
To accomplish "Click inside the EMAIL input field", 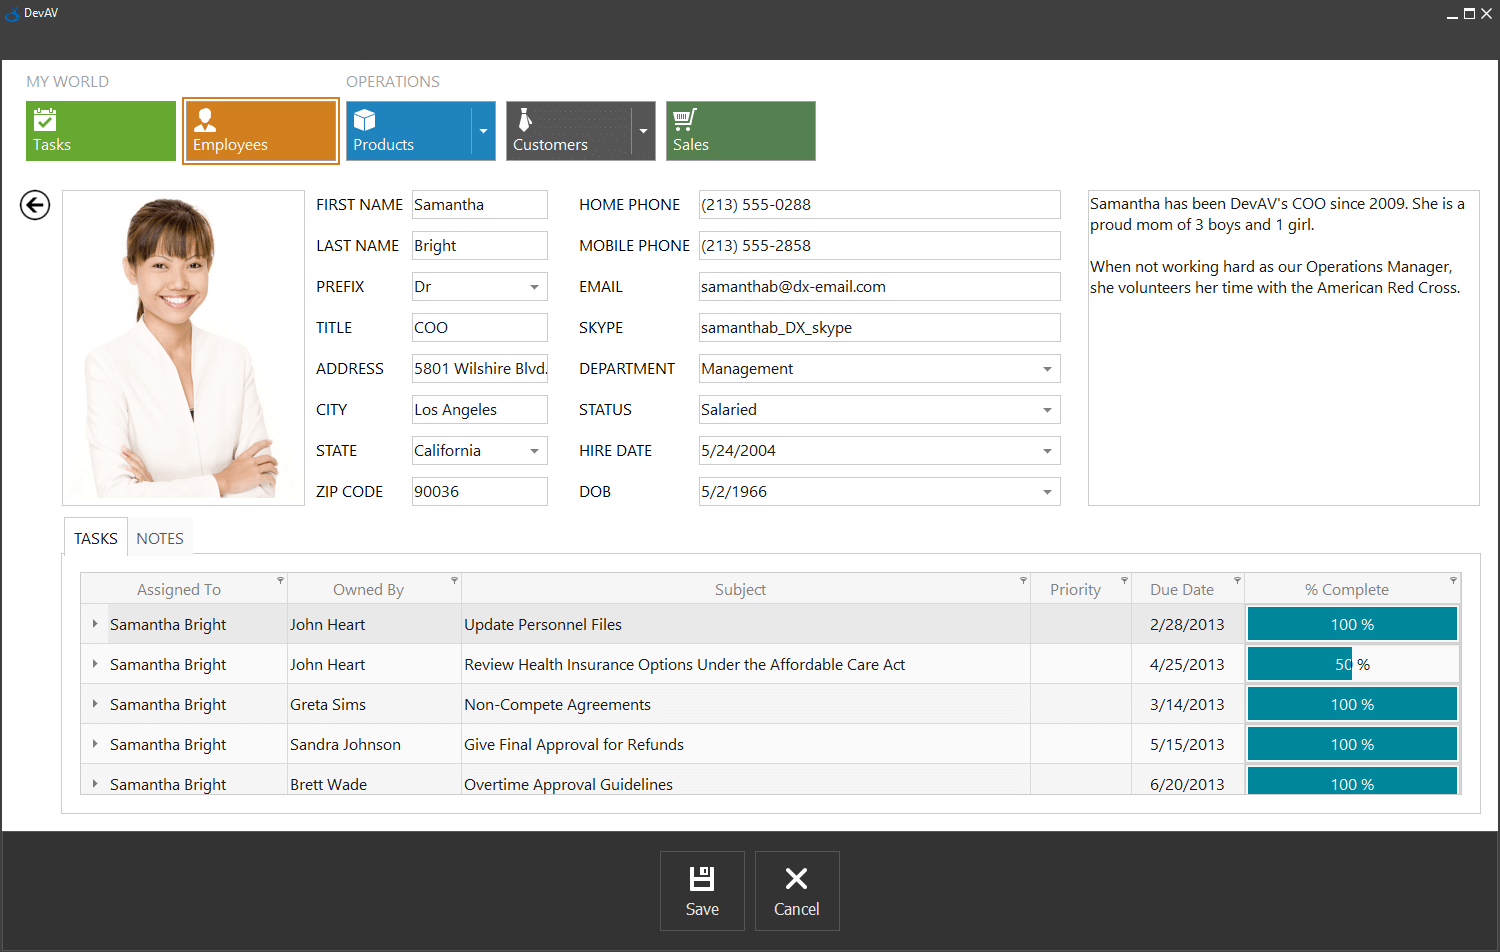I will coord(879,286).
